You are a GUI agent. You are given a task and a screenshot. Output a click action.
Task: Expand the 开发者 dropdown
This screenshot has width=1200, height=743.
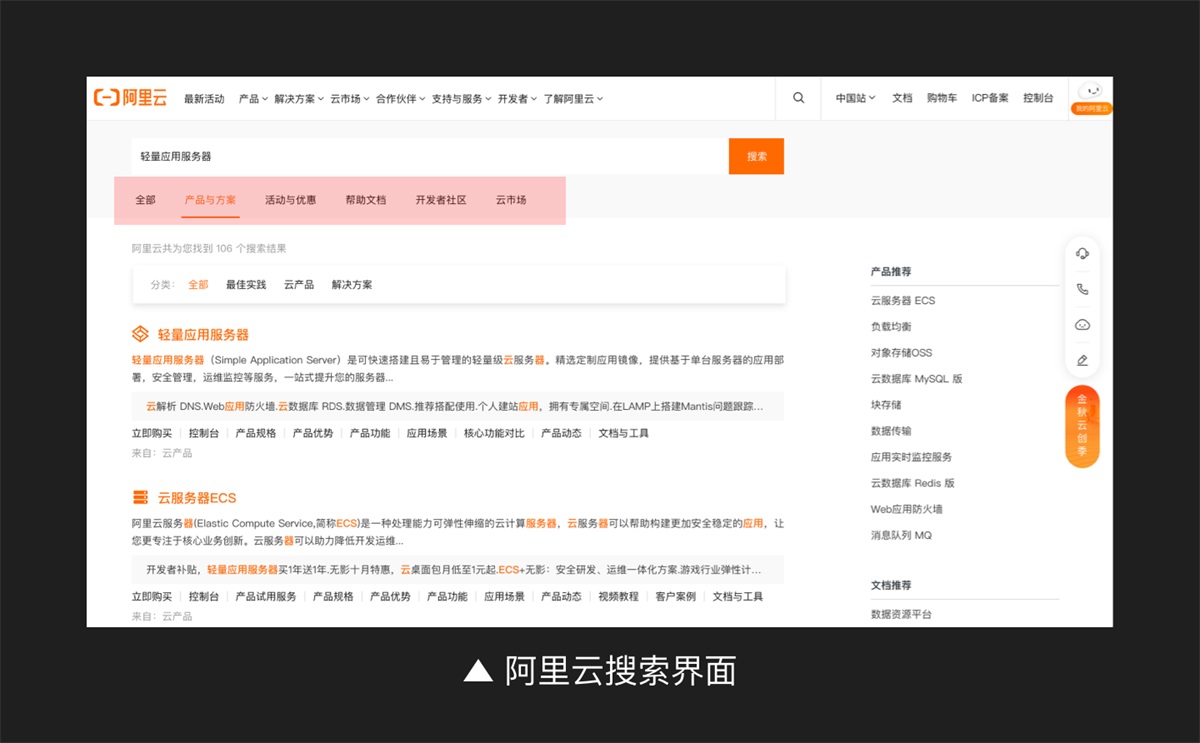[x=517, y=99]
